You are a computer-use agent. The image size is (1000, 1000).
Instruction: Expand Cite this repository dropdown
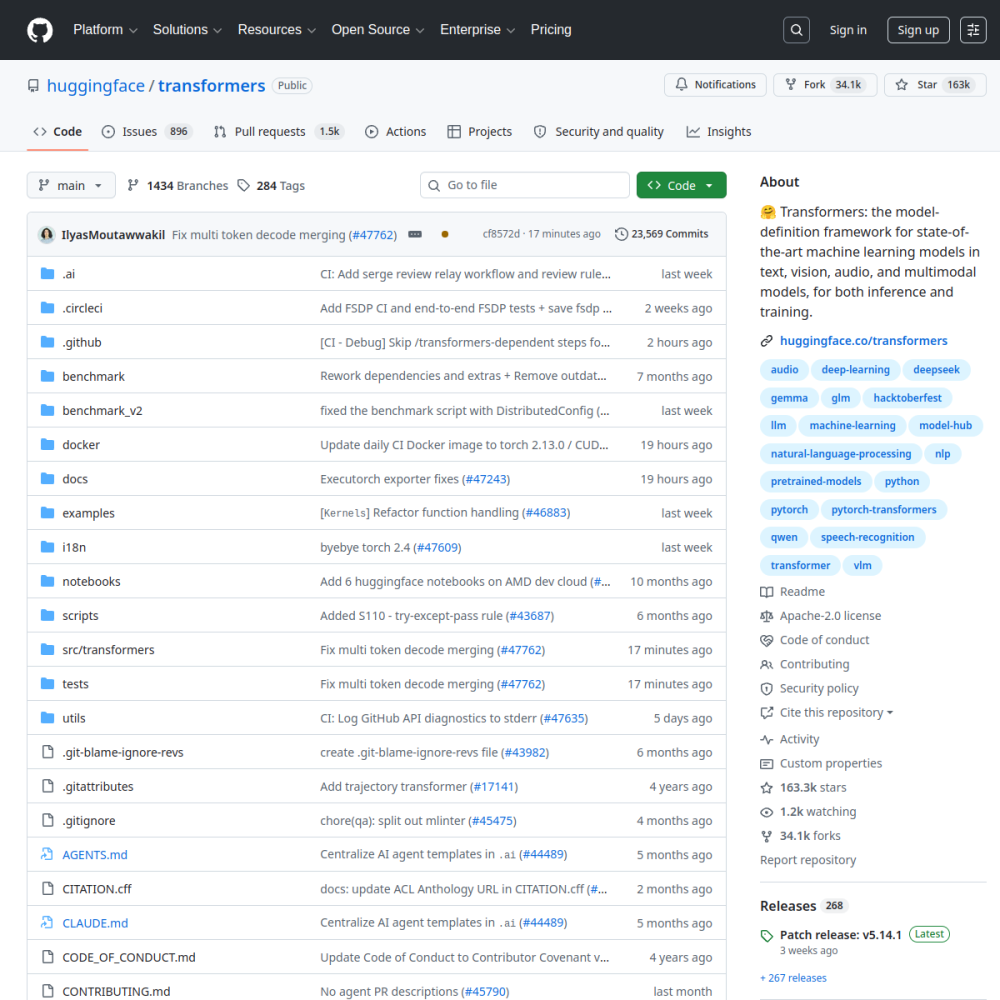click(835, 713)
